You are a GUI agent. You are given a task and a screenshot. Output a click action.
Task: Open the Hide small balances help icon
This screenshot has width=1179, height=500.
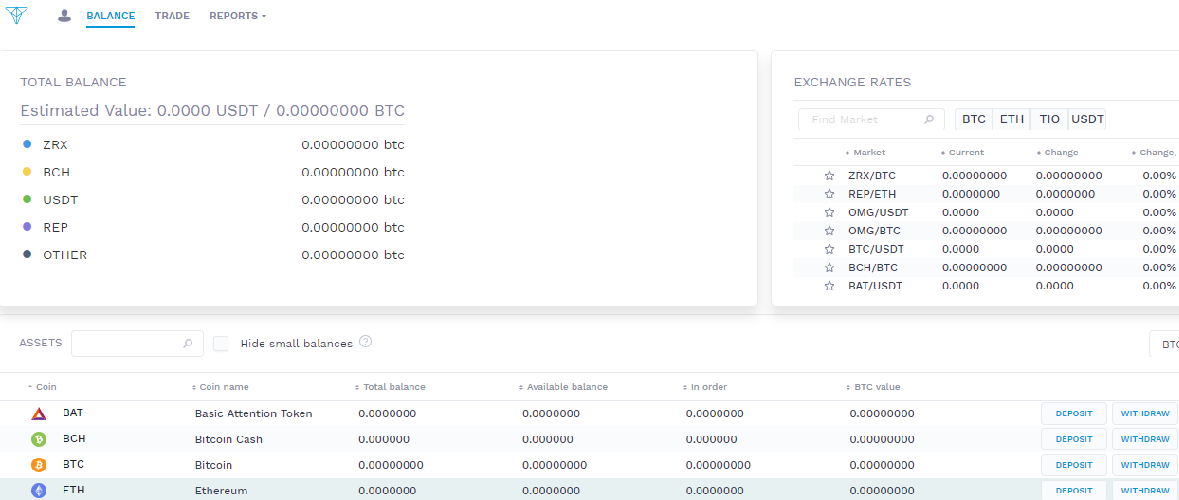click(365, 341)
